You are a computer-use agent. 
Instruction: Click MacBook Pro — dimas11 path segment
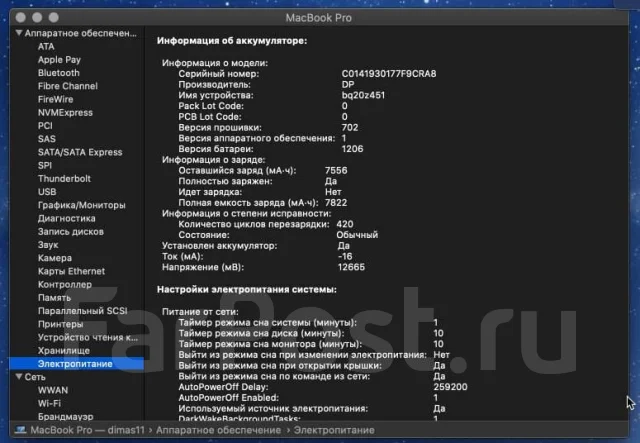tap(87, 430)
